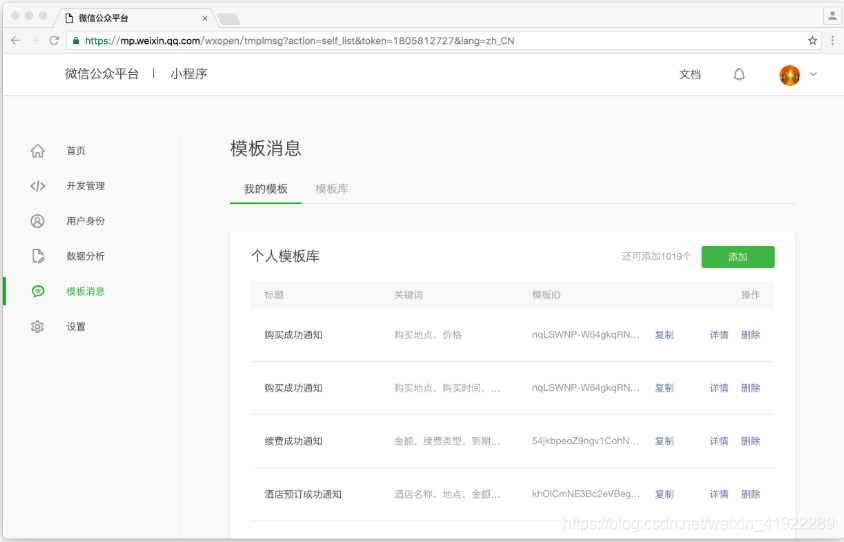Open the 开发管理 code brackets icon

pos(37,186)
